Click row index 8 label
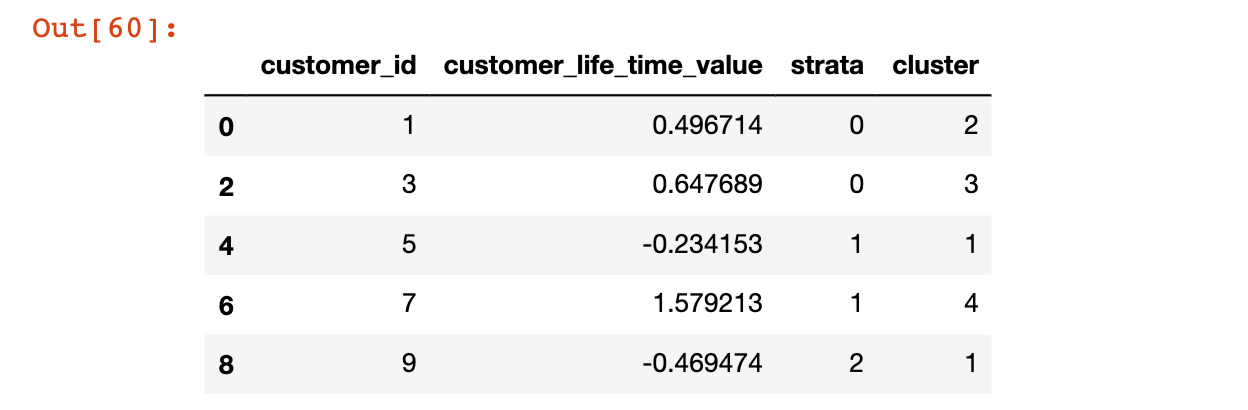1248x410 pixels. tap(226, 364)
